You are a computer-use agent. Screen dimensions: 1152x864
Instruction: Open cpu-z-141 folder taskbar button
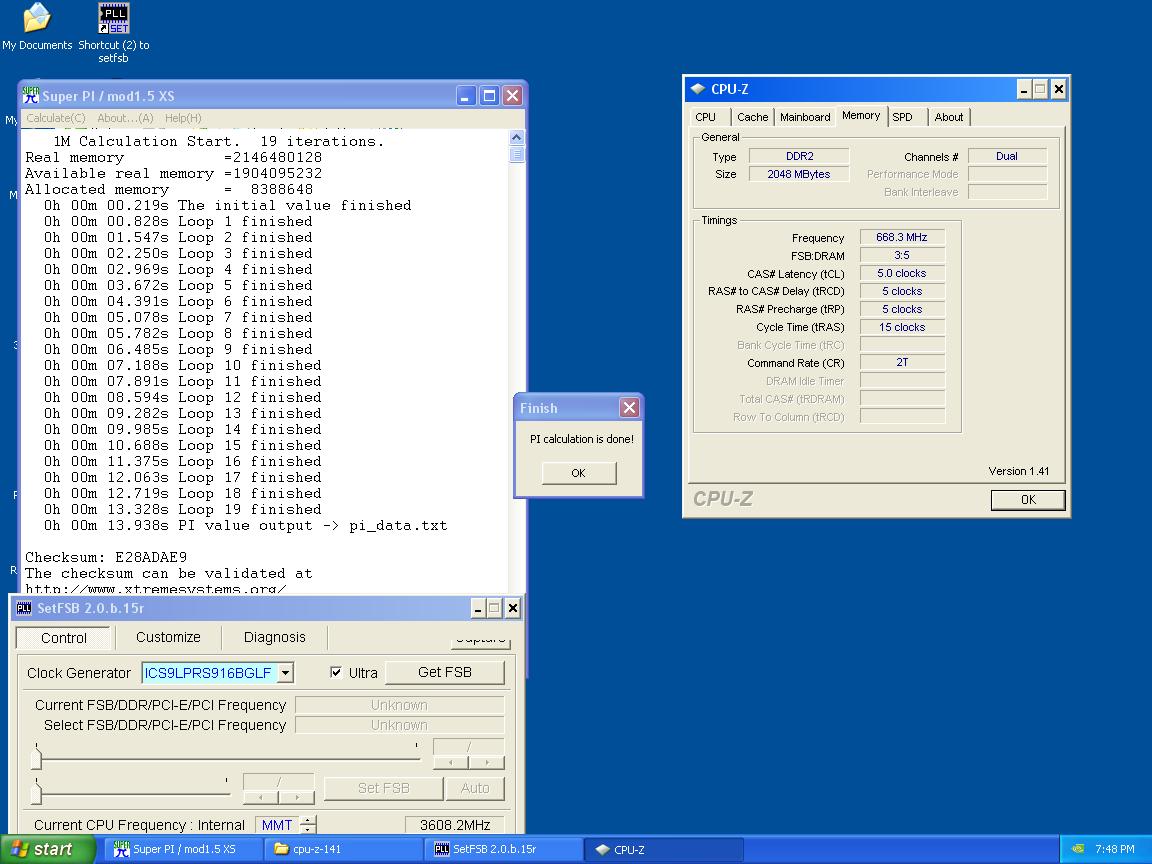[343, 849]
